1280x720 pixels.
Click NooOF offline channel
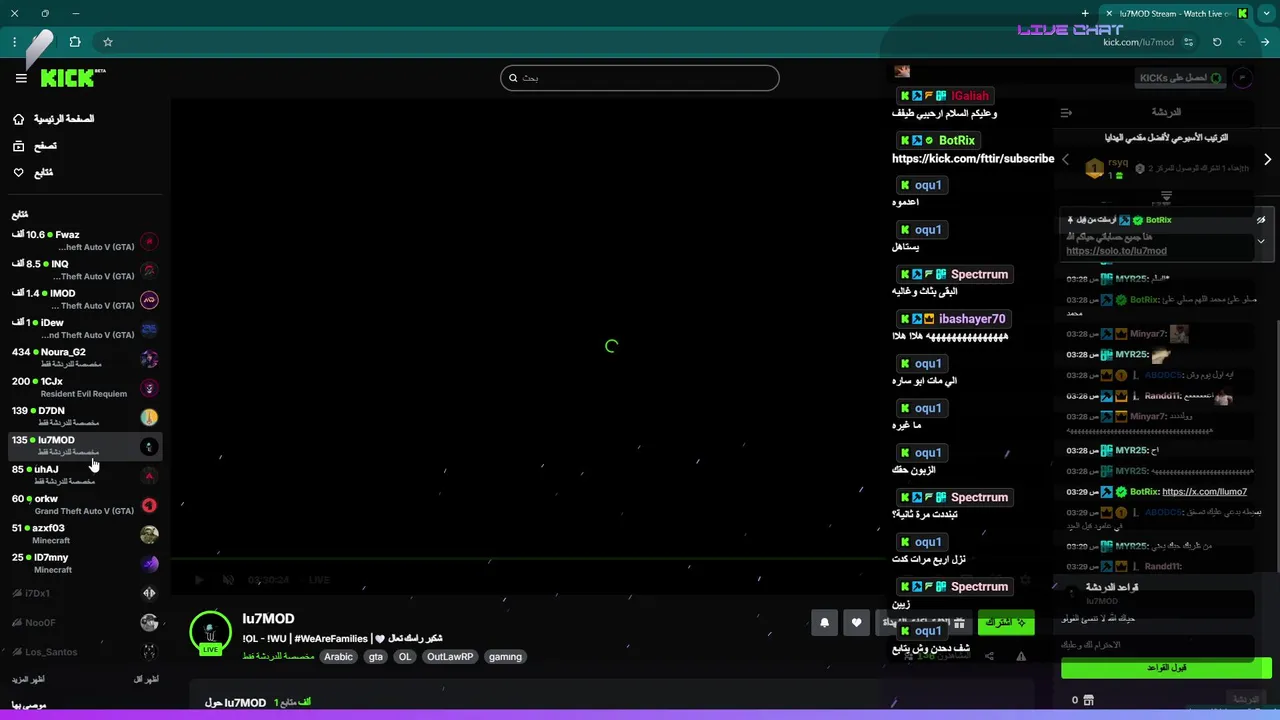click(x=84, y=622)
